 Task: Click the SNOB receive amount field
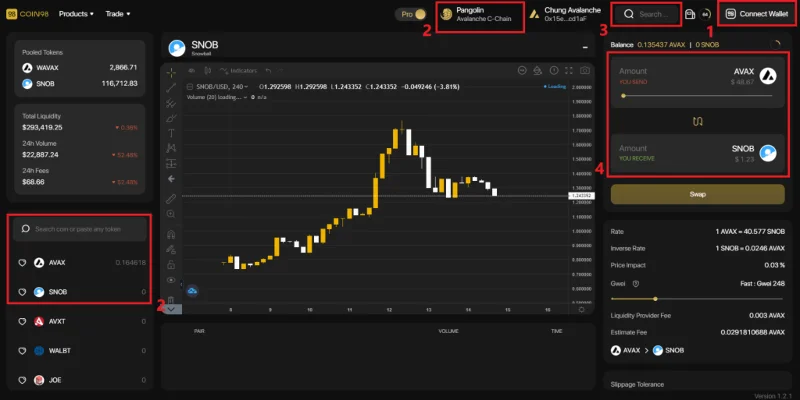[633, 148]
